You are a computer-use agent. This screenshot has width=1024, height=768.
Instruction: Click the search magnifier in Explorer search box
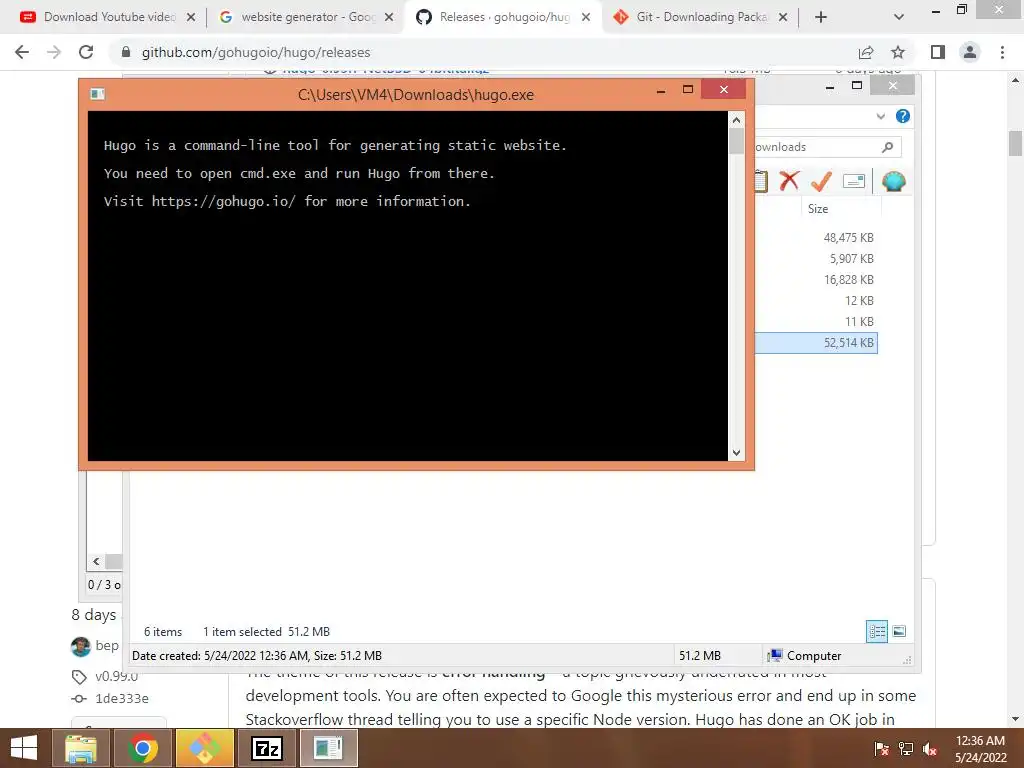(888, 147)
